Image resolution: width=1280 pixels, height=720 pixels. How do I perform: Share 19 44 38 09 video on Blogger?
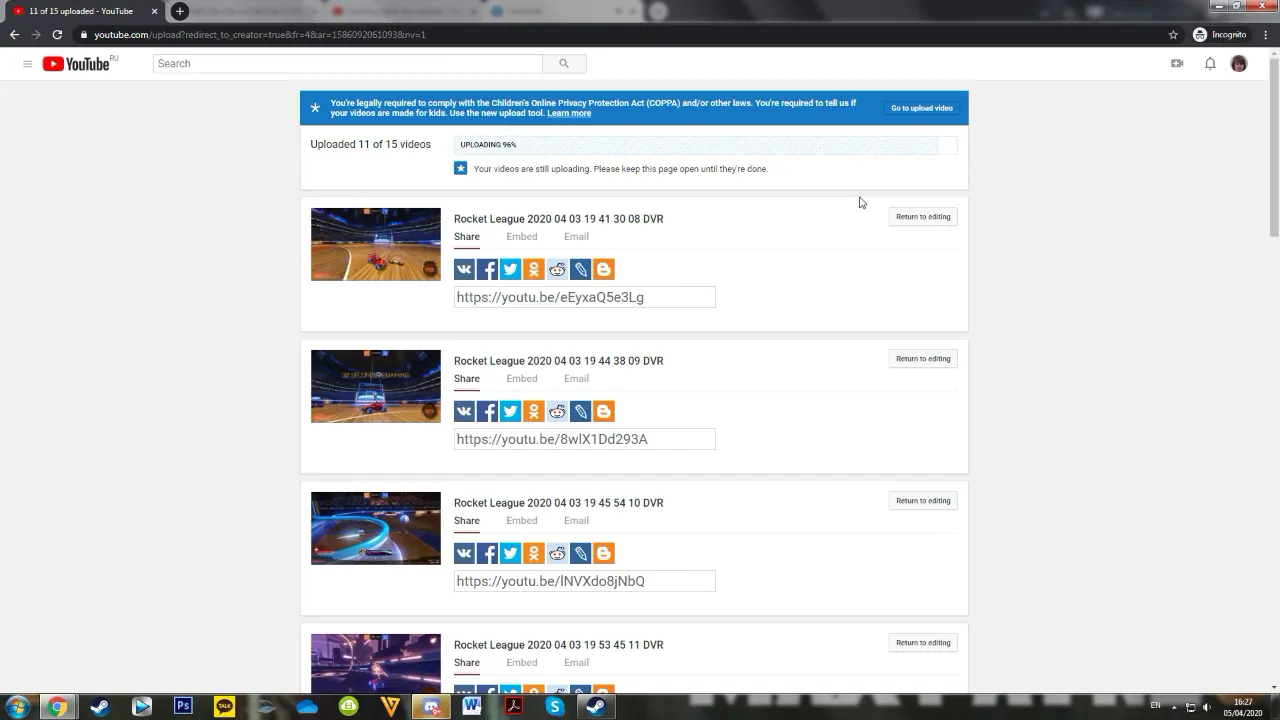604,411
